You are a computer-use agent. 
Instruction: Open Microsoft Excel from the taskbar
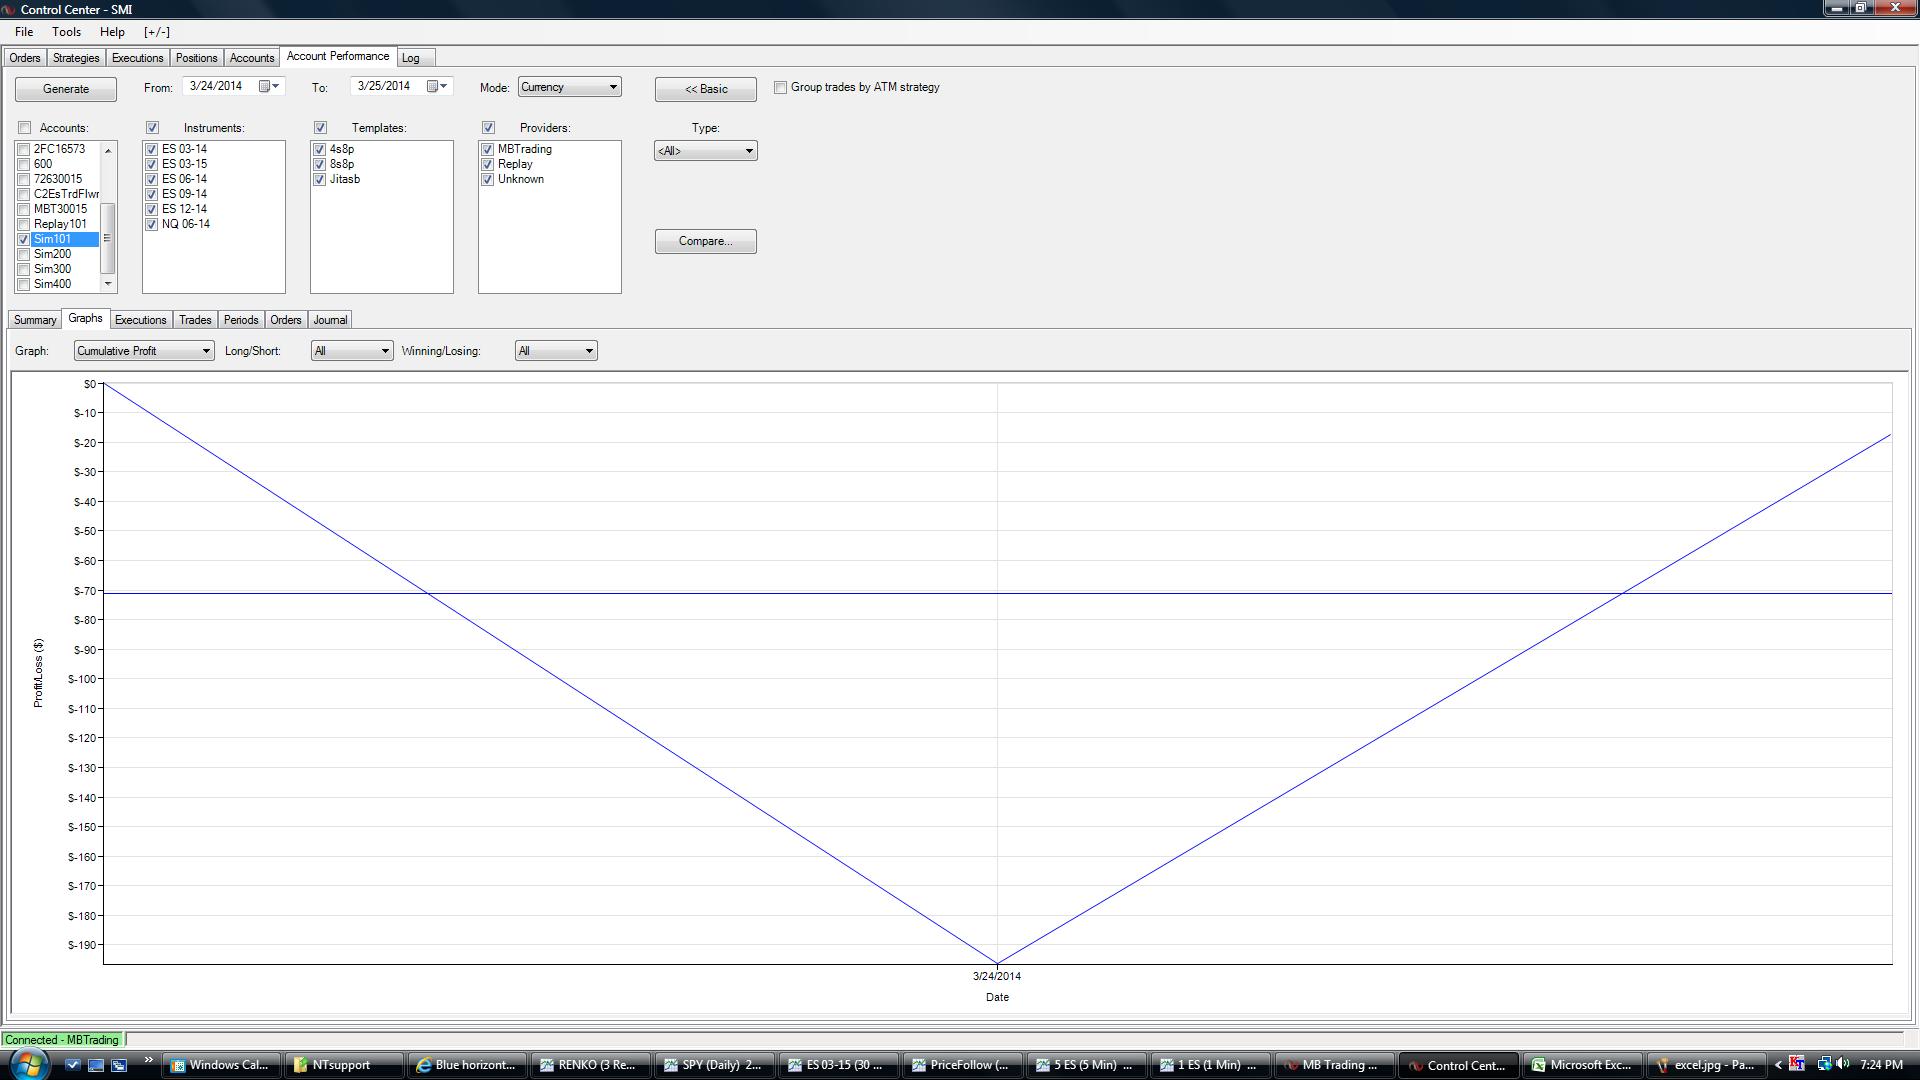point(1583,1065)
